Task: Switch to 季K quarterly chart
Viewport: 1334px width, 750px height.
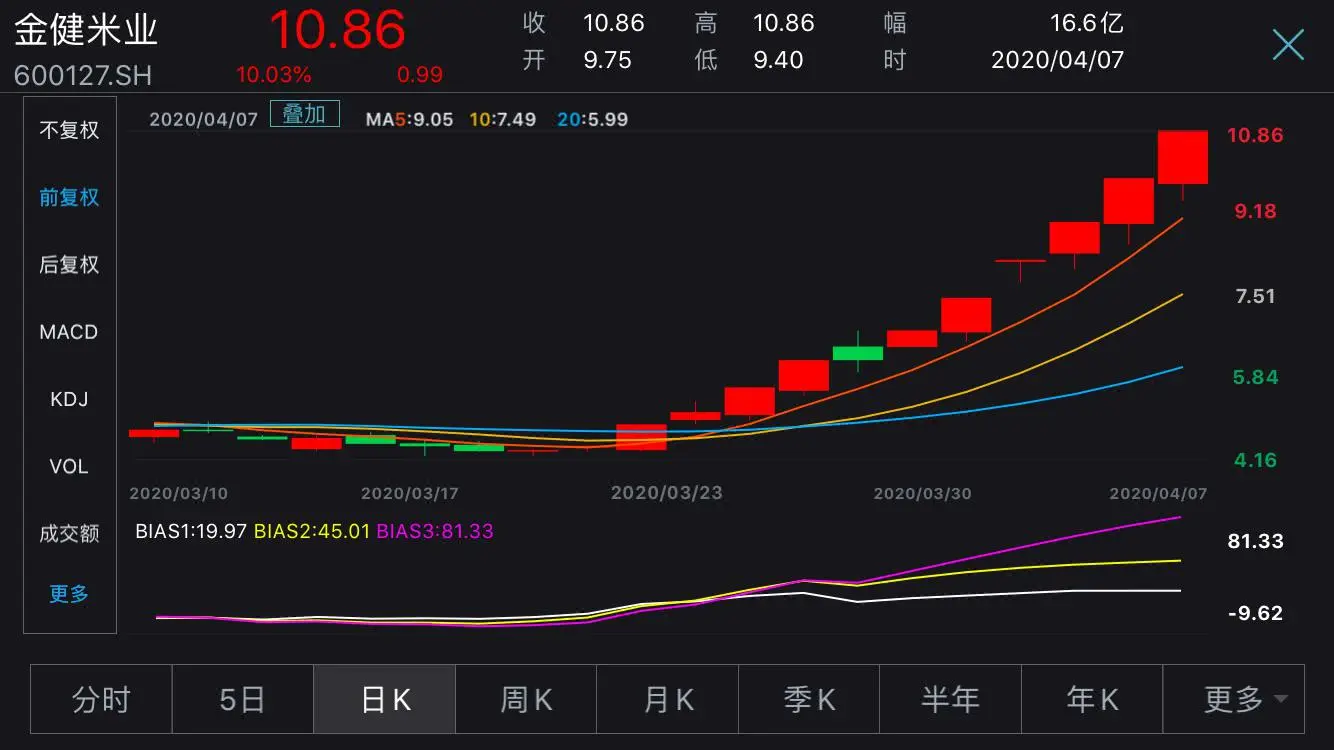Action: pyautogui.click(x=809, y=699)
